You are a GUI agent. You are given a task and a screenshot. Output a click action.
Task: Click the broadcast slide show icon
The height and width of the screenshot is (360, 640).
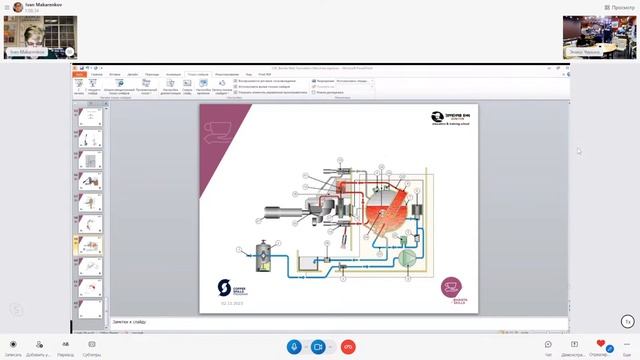click(x=119, y=84)
